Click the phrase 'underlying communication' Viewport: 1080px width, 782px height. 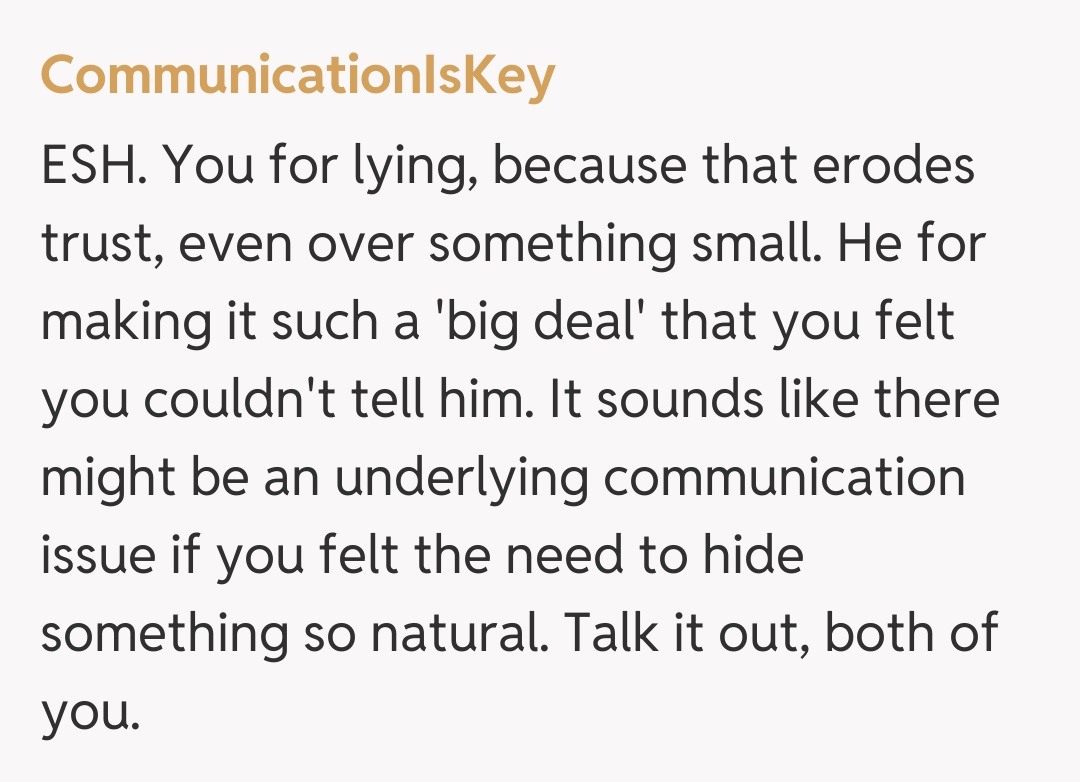click(650, 478)
